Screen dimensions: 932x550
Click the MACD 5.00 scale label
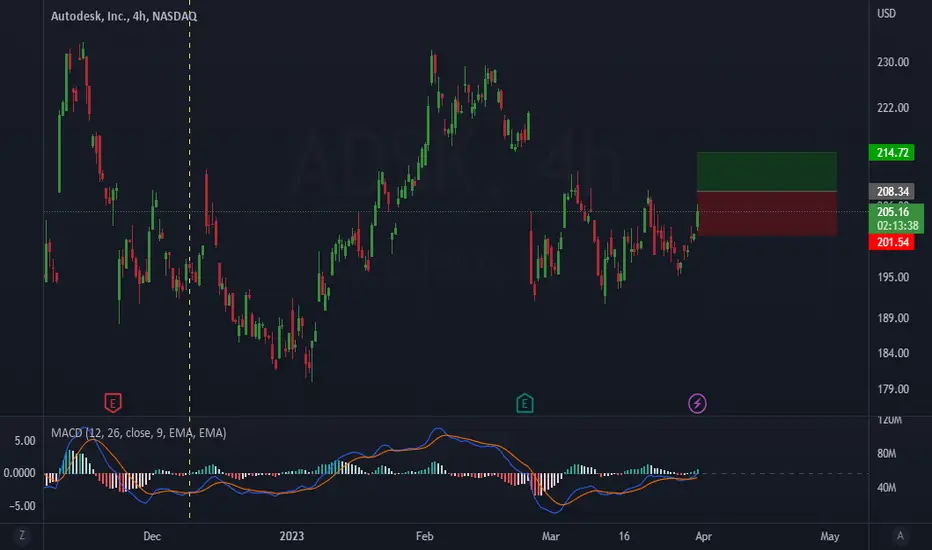(25, 441)
